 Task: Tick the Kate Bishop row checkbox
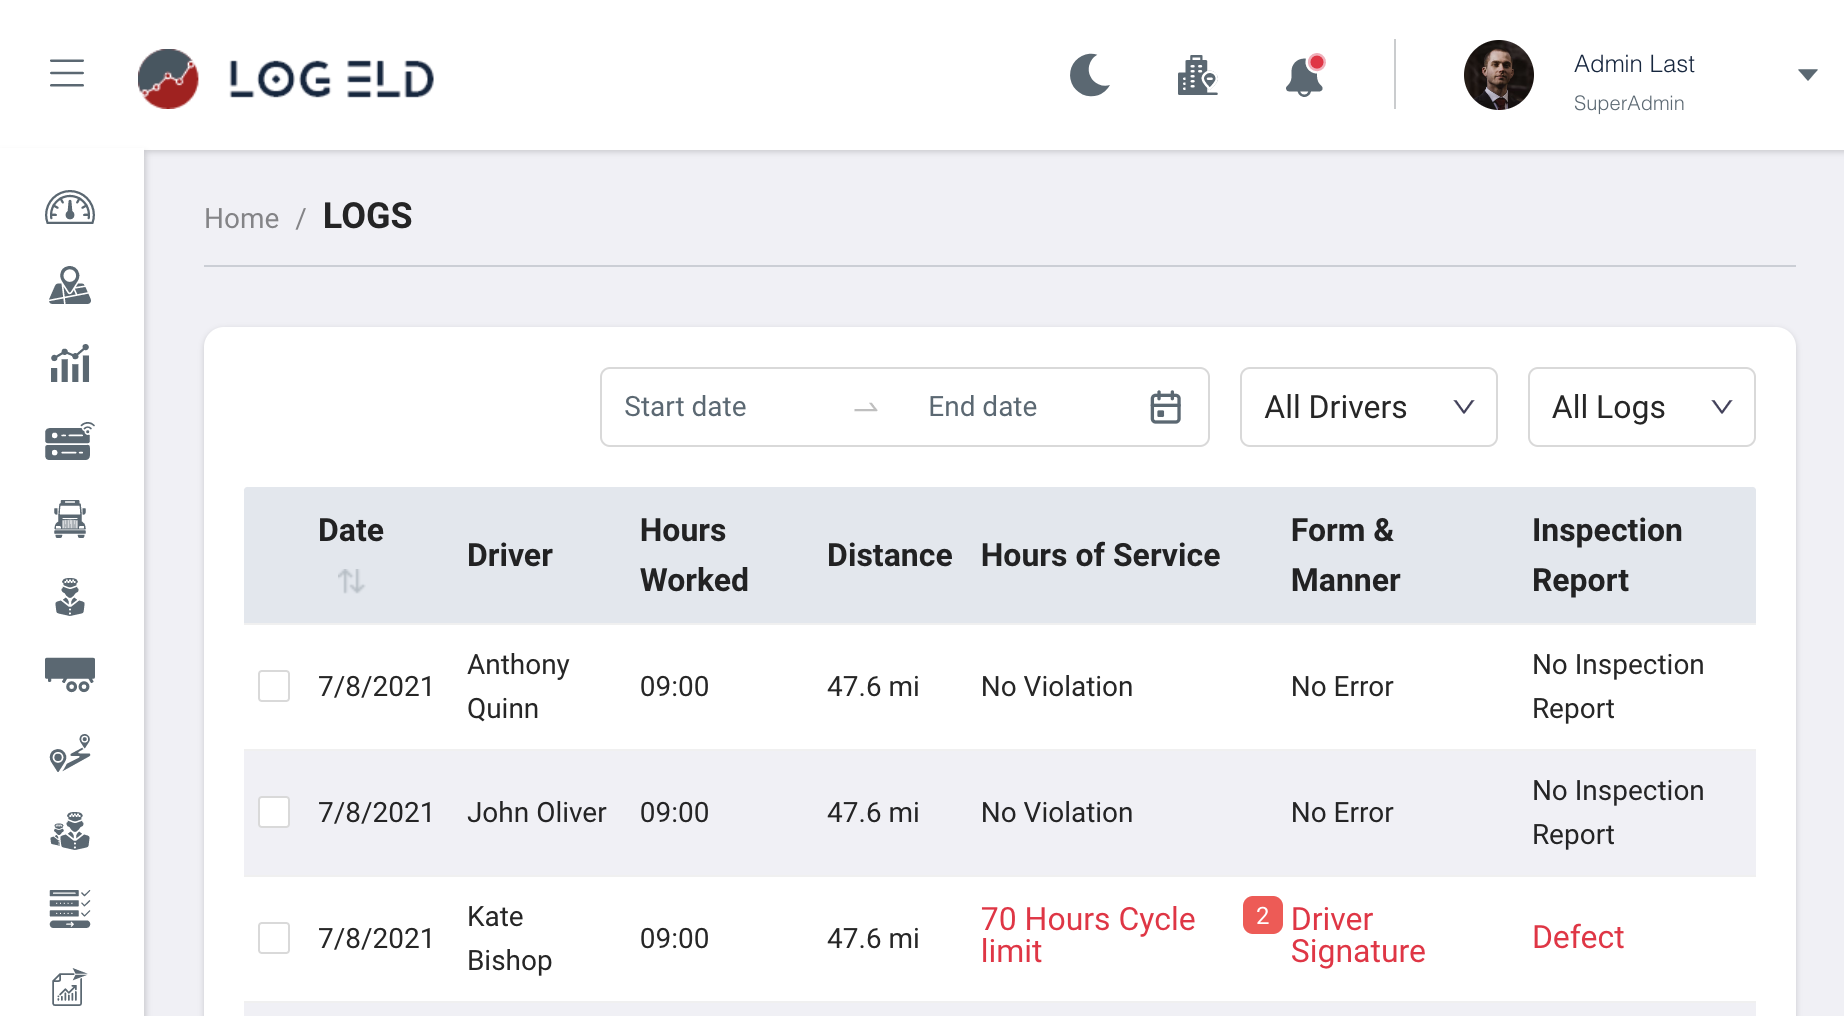click(274, 938)
